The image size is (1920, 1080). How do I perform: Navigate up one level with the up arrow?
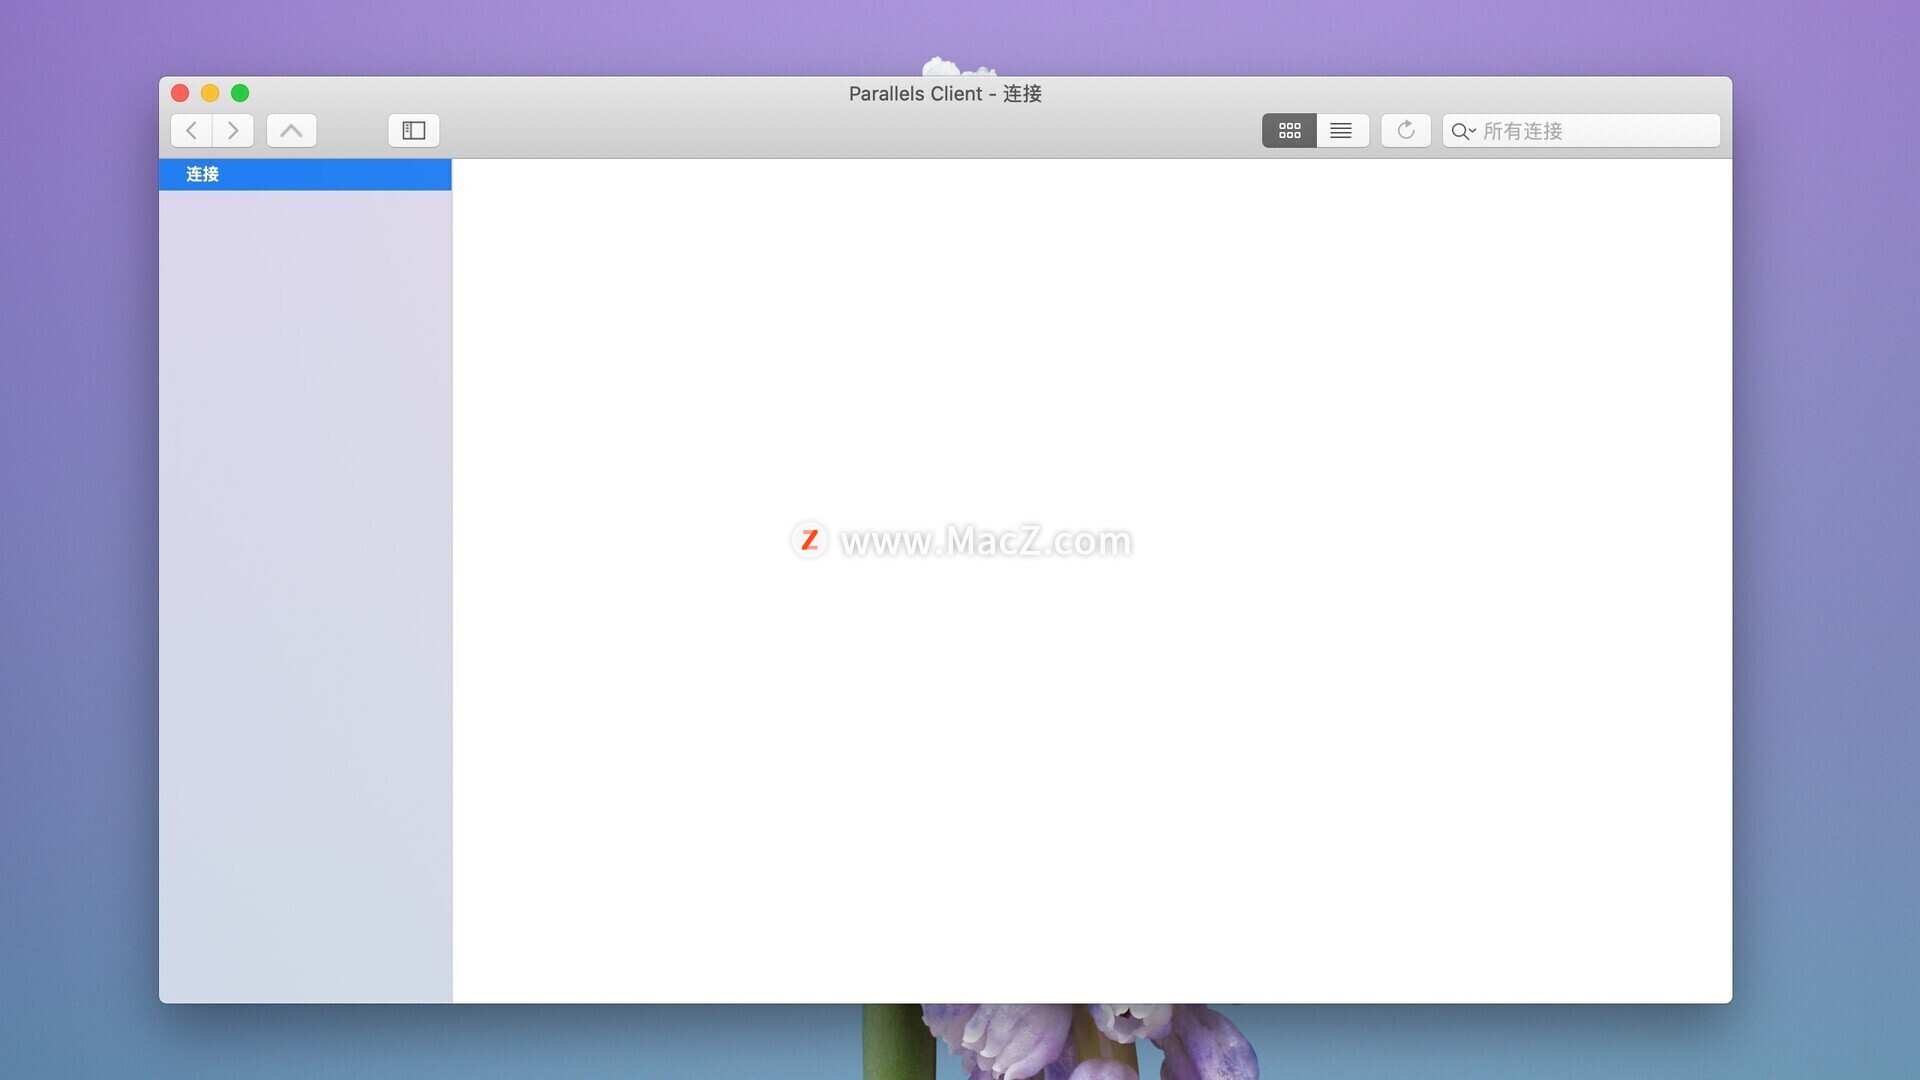tap(291, 130)
